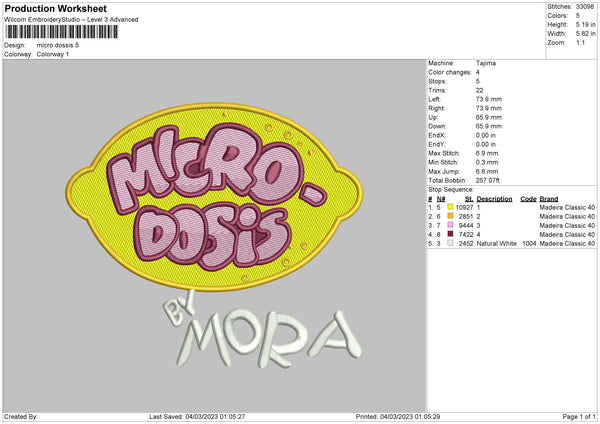Click the 'Brand' column header
Viewport: 600px width, 424px height.
[549, 199]
